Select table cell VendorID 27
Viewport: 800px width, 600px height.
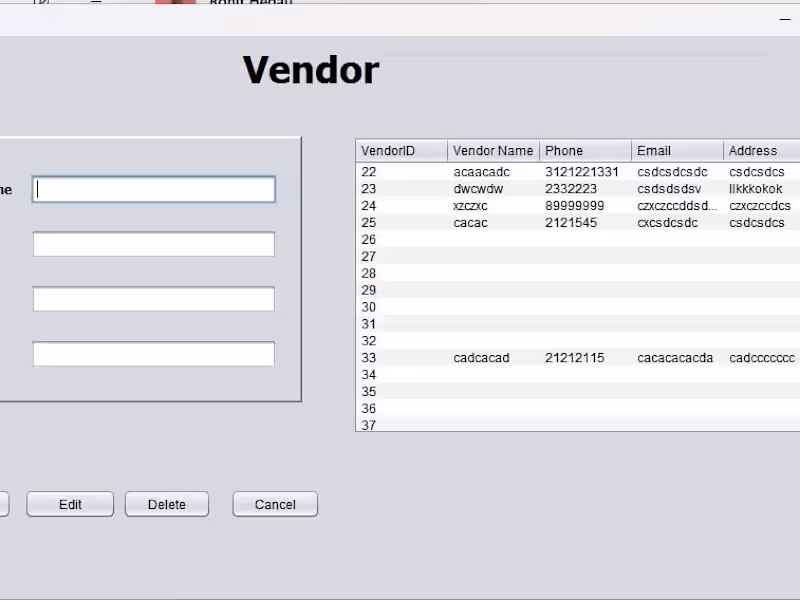click(402, 256)
